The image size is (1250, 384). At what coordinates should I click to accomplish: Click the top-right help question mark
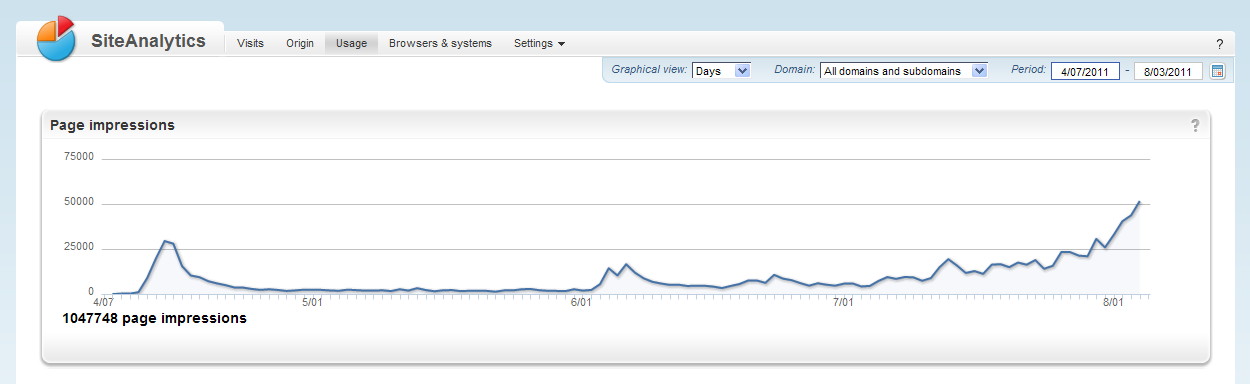point(1219,44)
